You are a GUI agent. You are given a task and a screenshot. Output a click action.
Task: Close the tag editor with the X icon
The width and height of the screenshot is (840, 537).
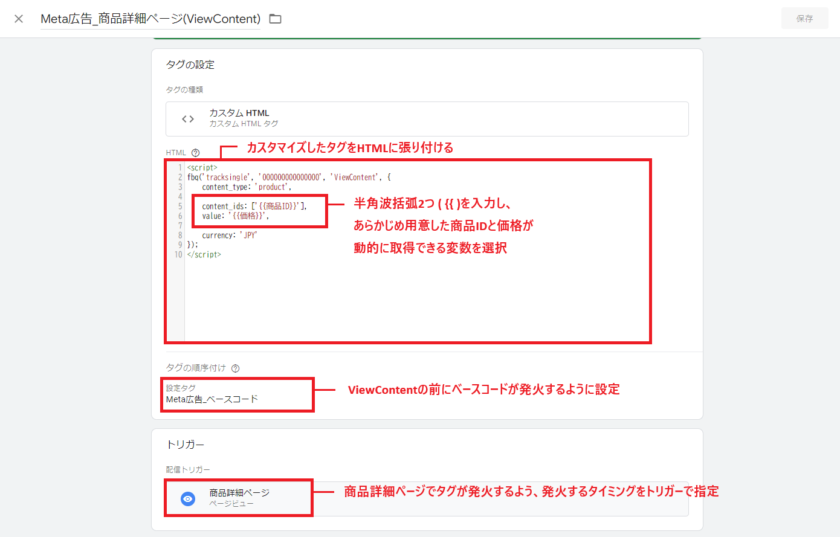[x=19, y=19]
